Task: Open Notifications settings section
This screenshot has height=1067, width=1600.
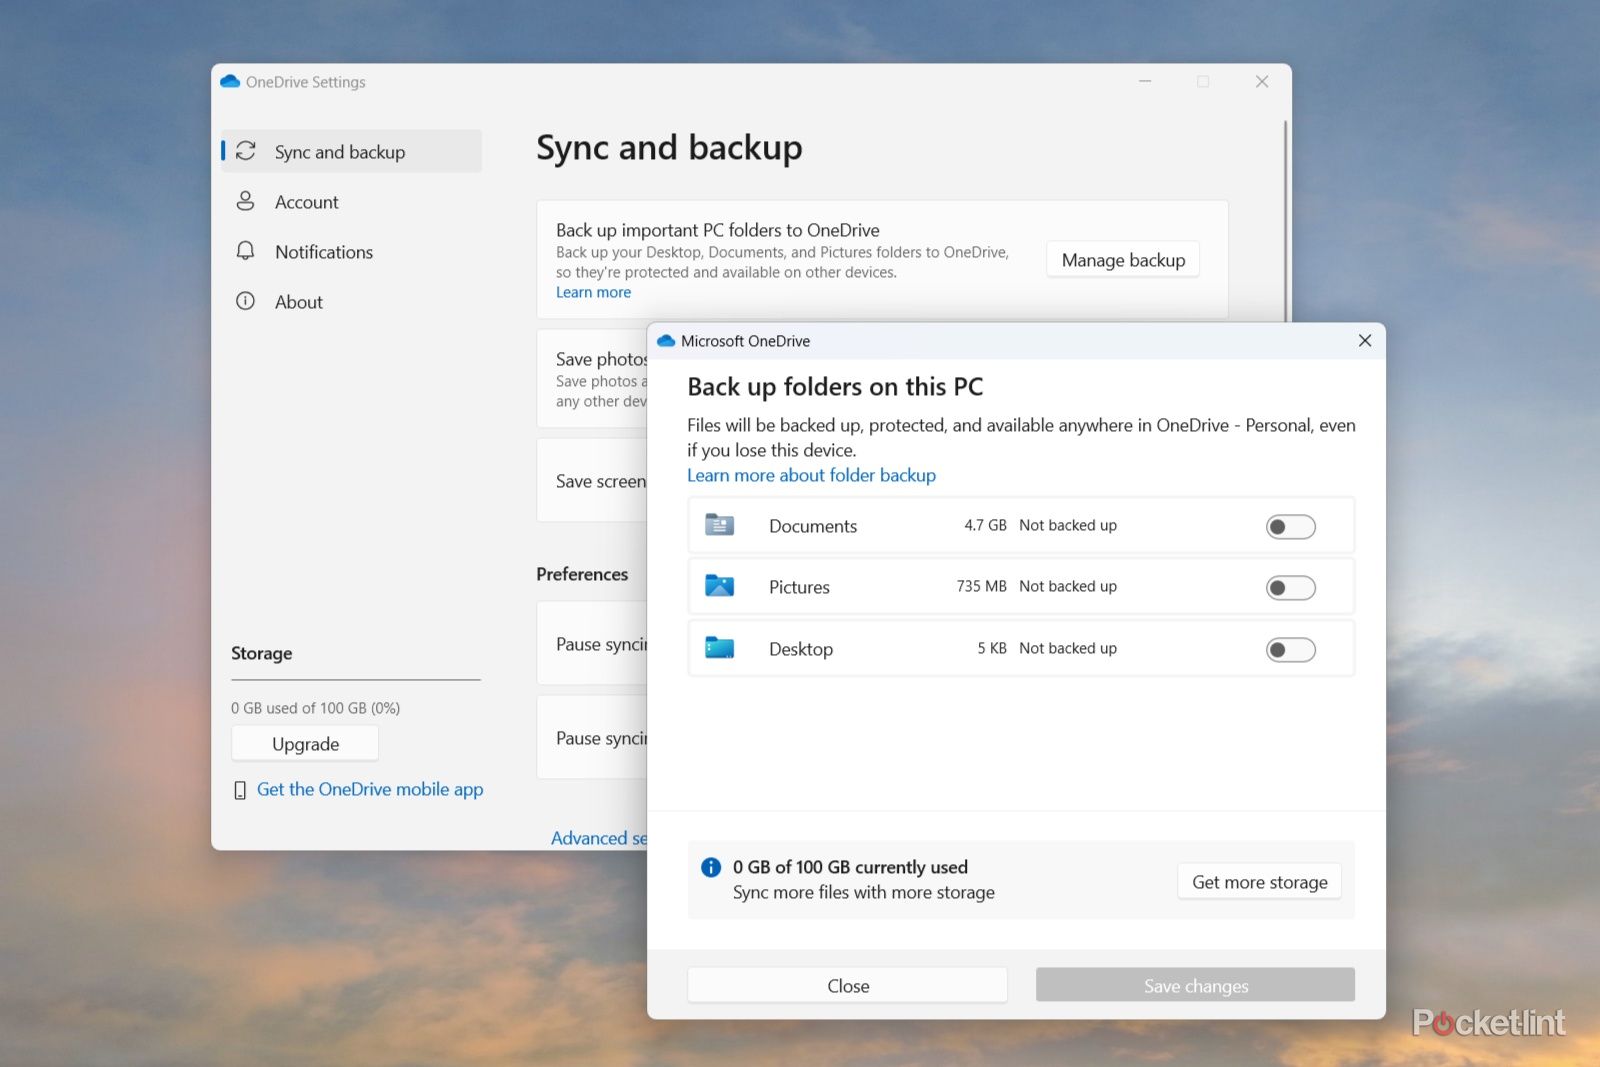Action: [324, 251]
